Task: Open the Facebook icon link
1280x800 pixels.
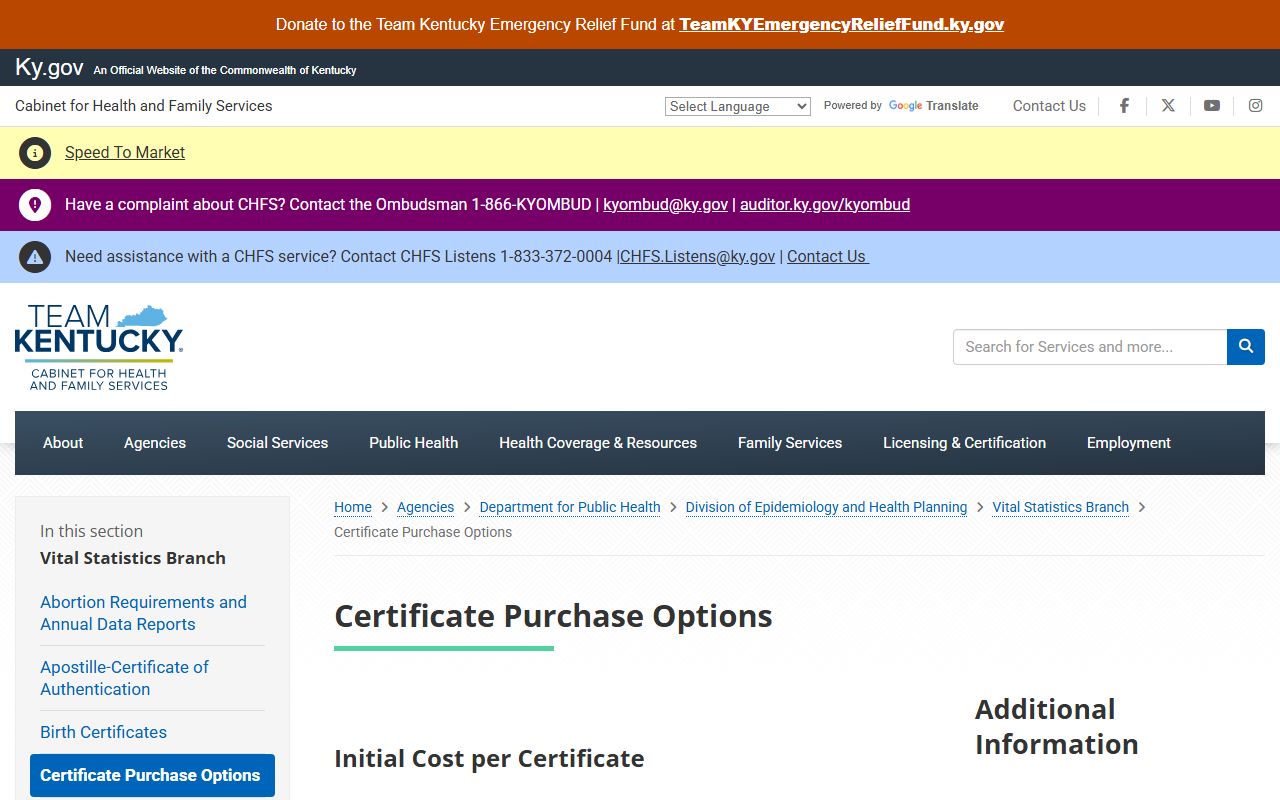Action: (x=1124, y=106)
